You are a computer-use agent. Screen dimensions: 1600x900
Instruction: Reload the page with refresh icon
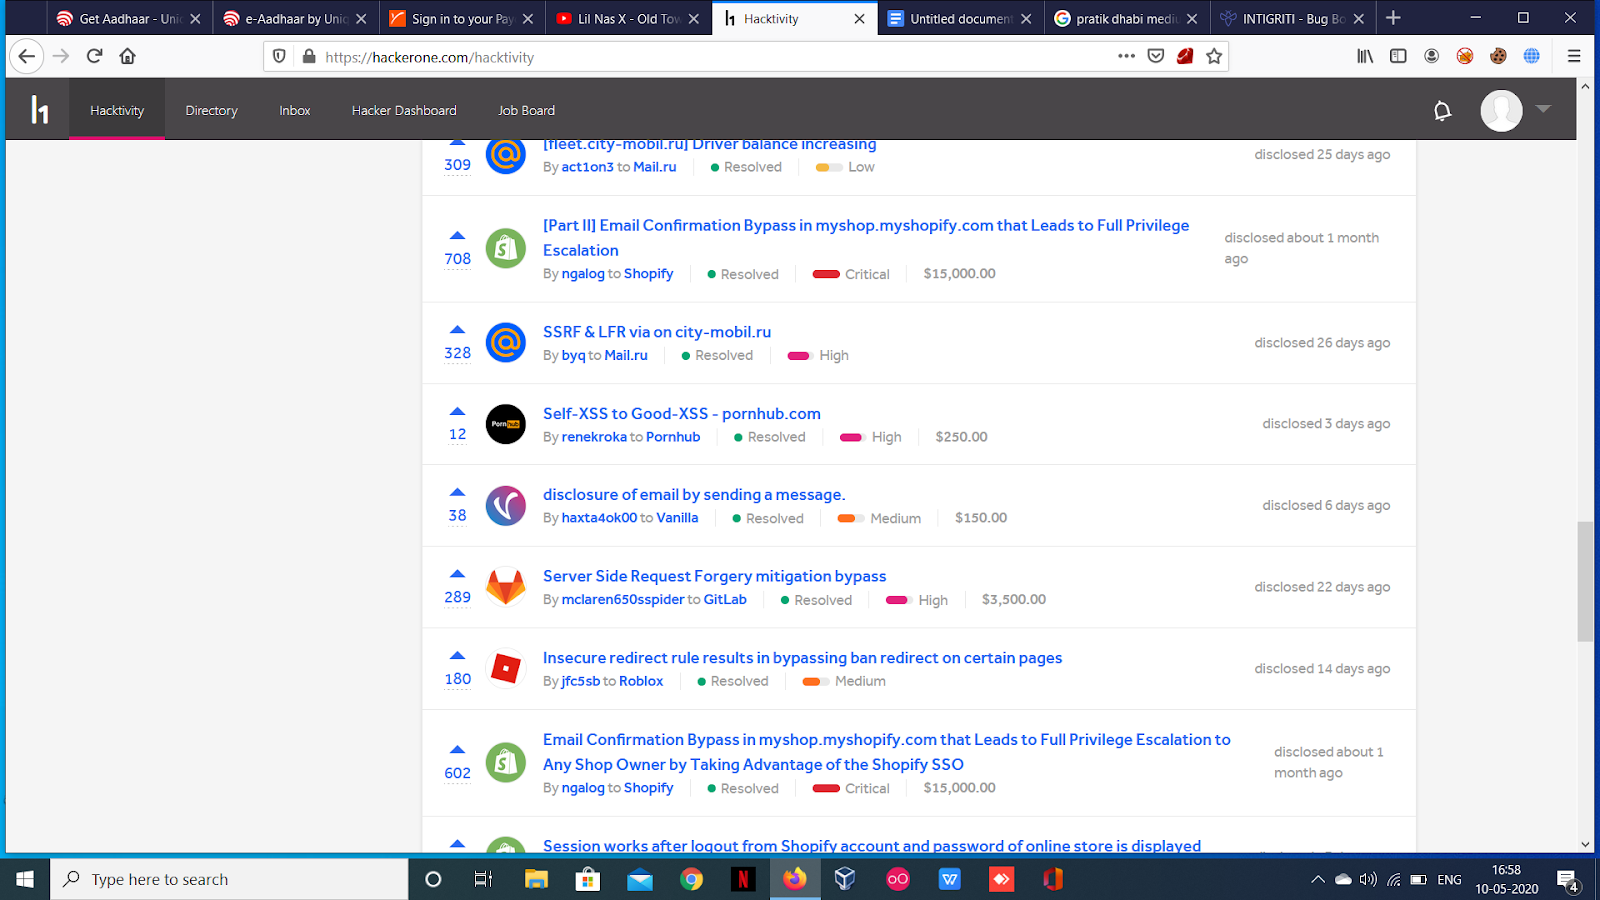click(94, 56)
